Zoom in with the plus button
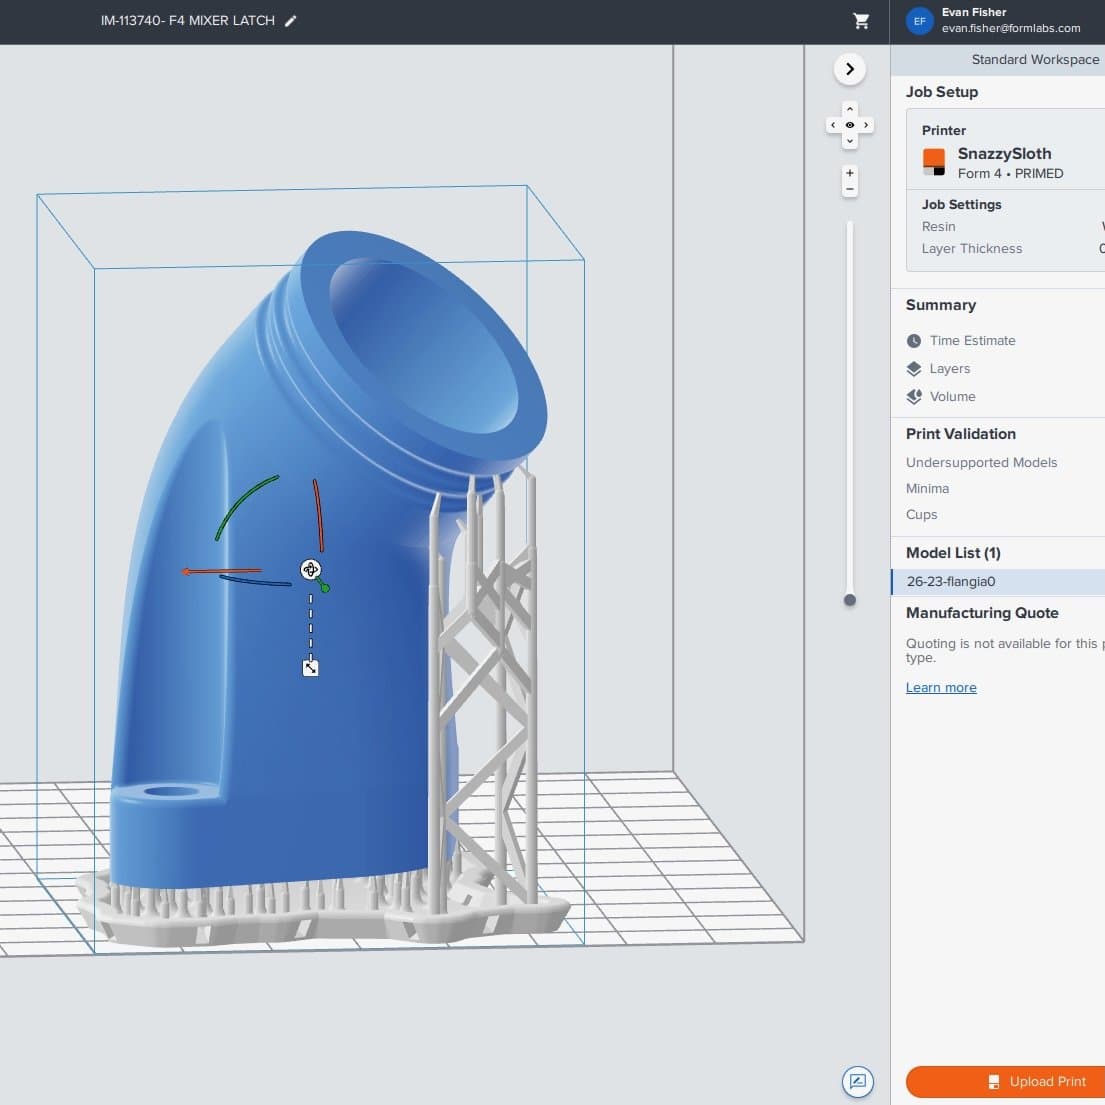 [x=850, y=173]
